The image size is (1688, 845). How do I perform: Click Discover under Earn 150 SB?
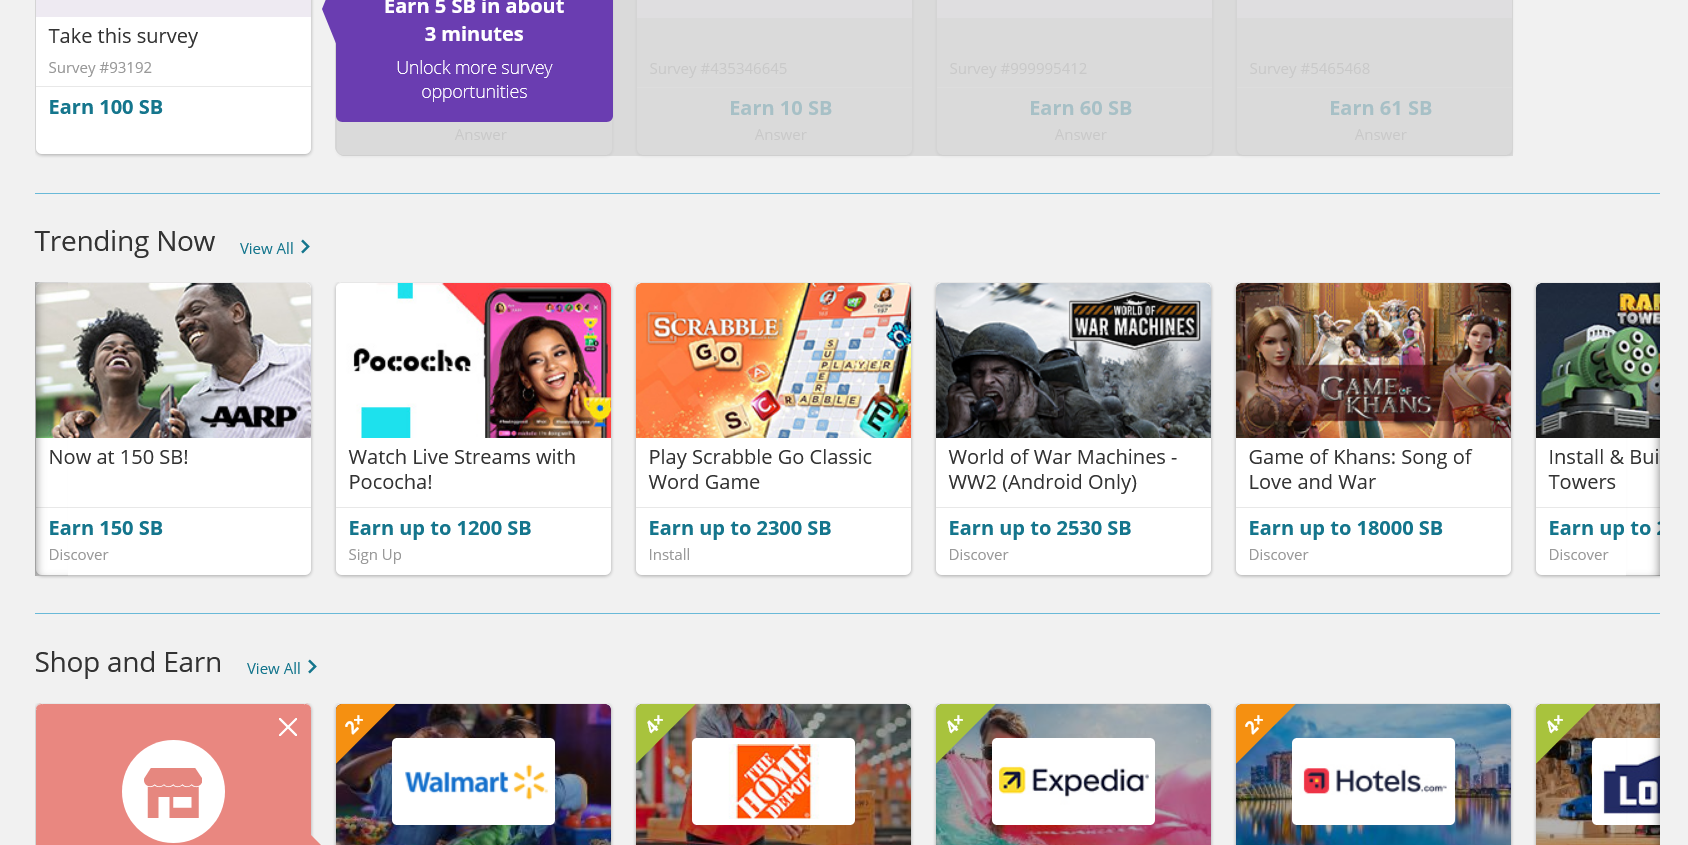pos(78,555)
